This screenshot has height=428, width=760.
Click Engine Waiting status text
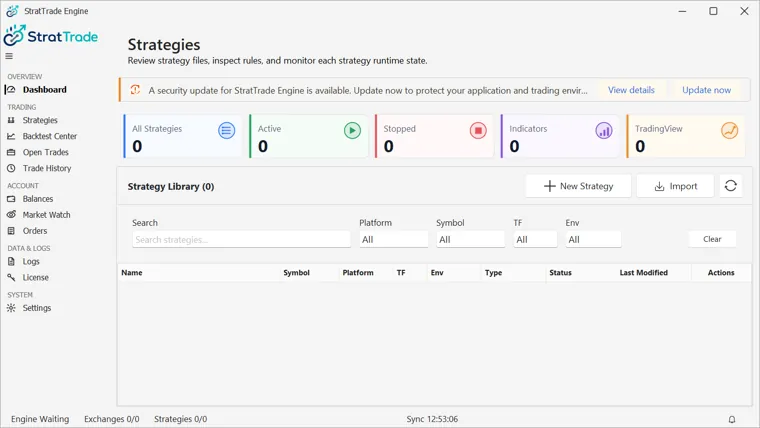[40, 419]
